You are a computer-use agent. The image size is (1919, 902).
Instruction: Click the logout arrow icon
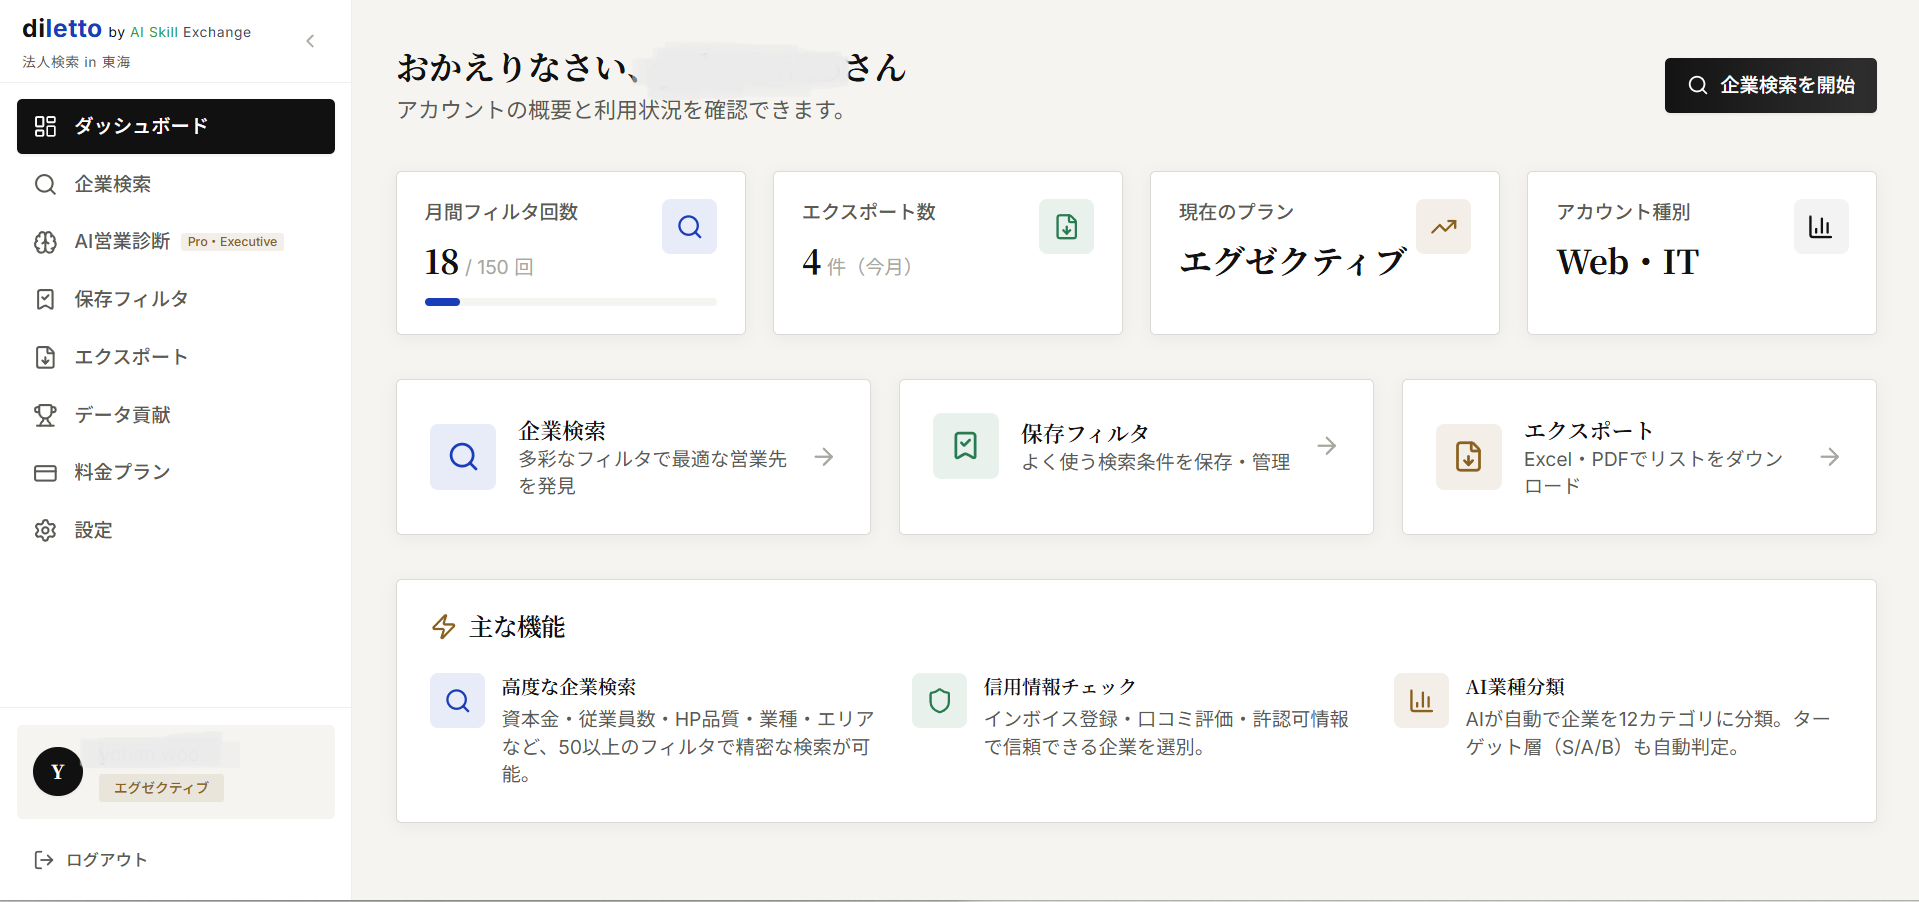tap(43, 860)
